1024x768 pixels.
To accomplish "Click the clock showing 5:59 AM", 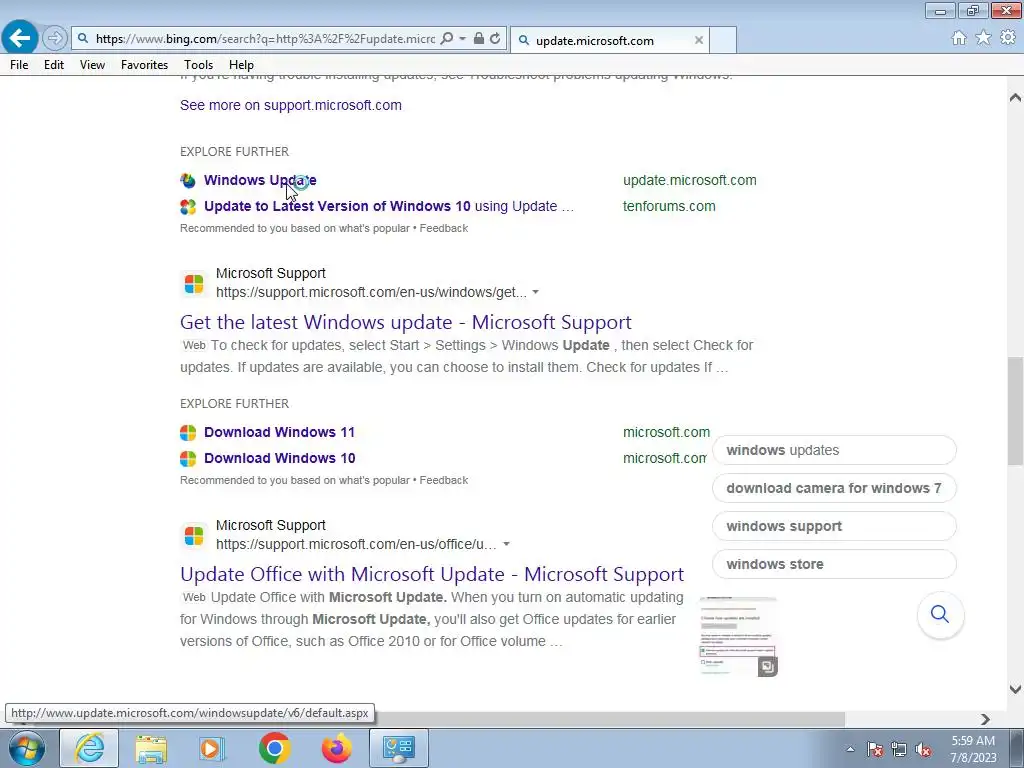I will click(x=973, y=741).
